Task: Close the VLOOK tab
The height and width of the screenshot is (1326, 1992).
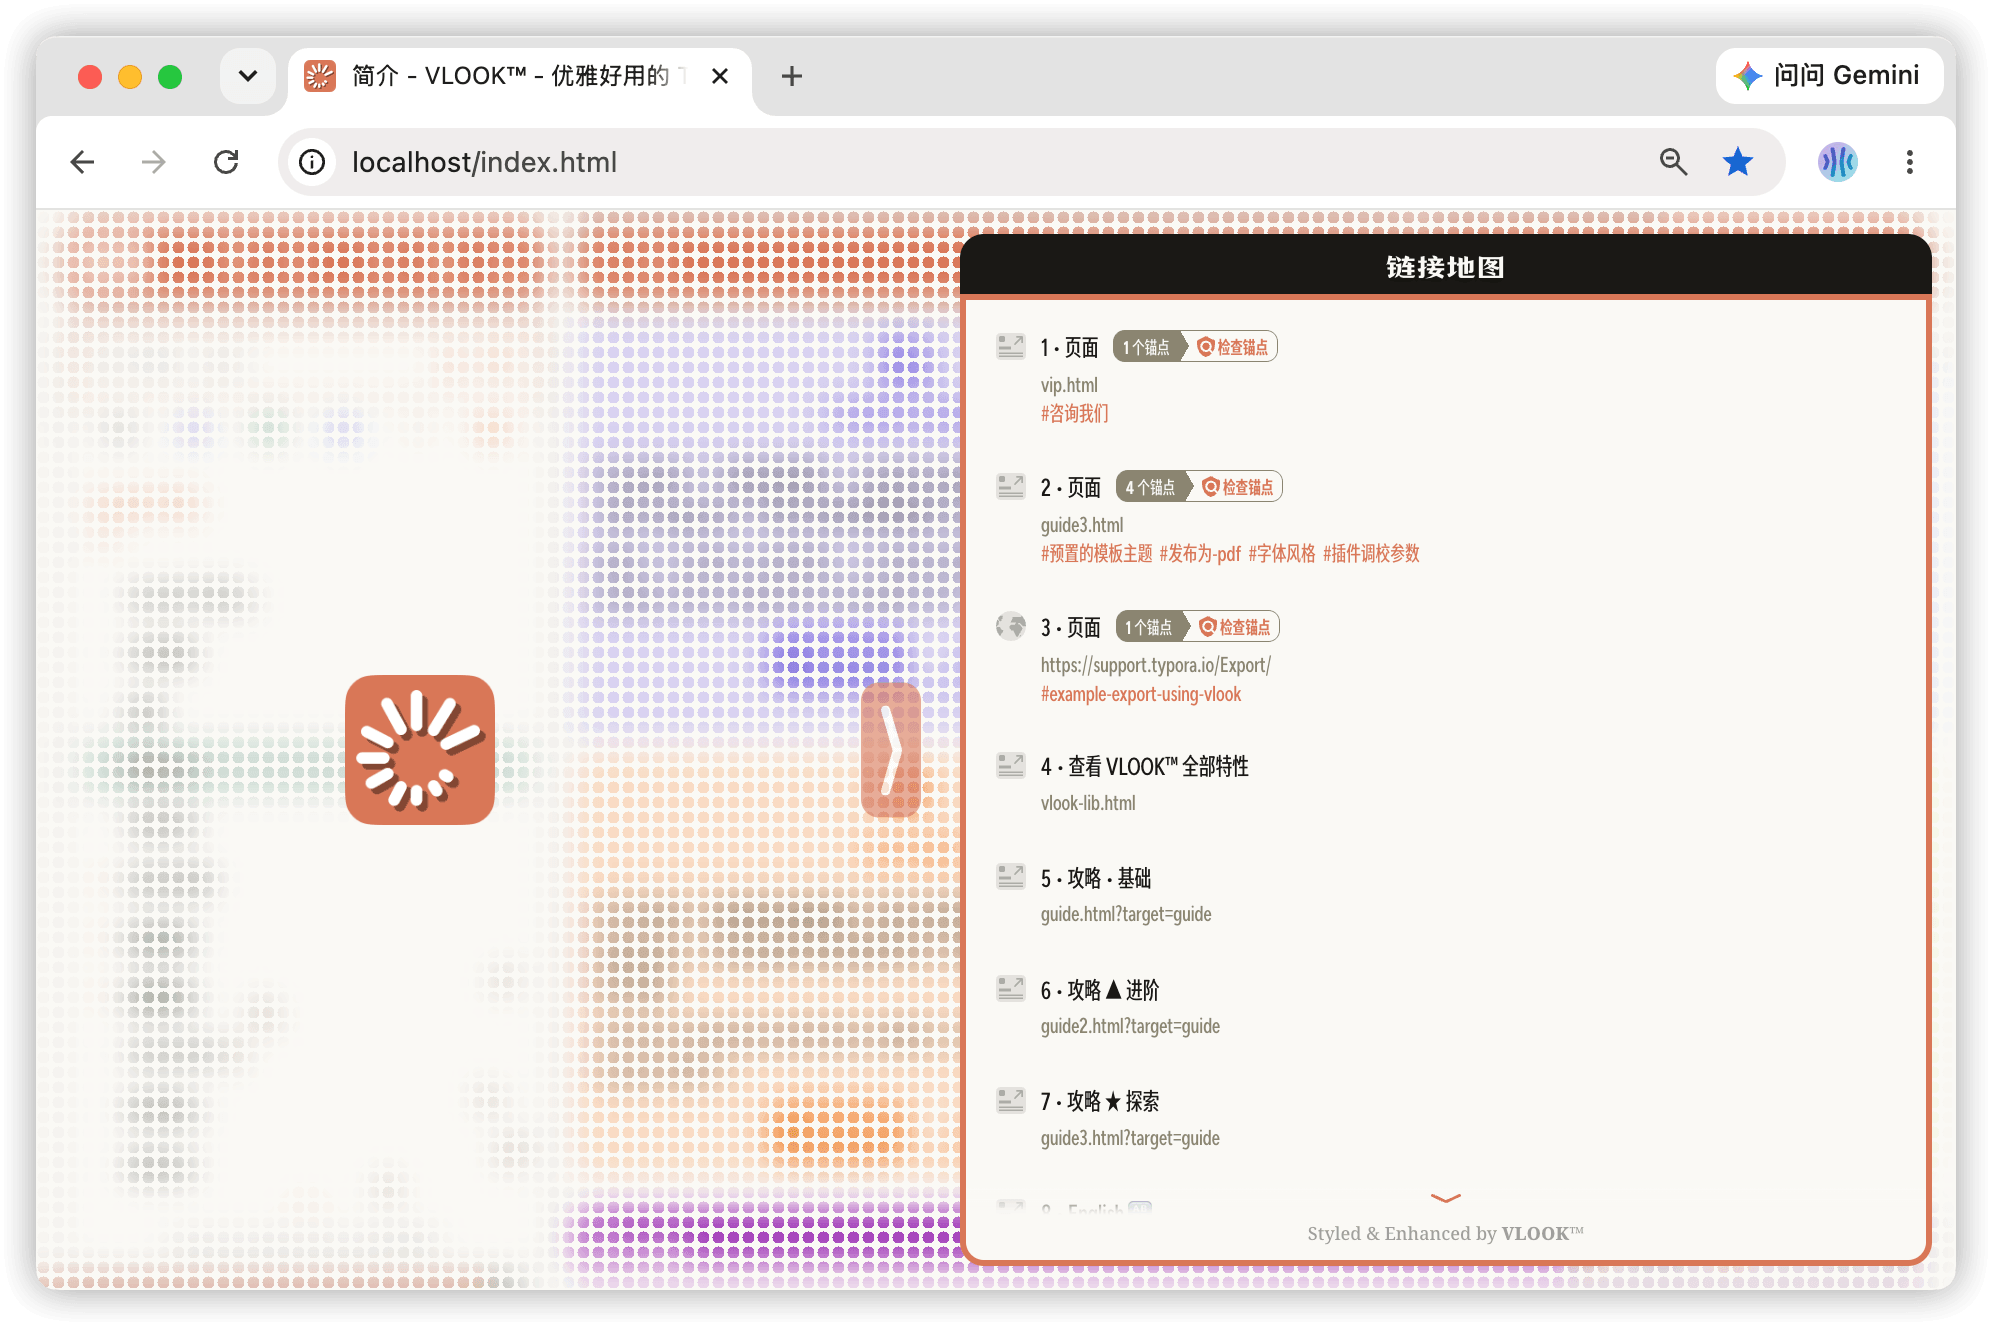Action: [x=719, y=76]
